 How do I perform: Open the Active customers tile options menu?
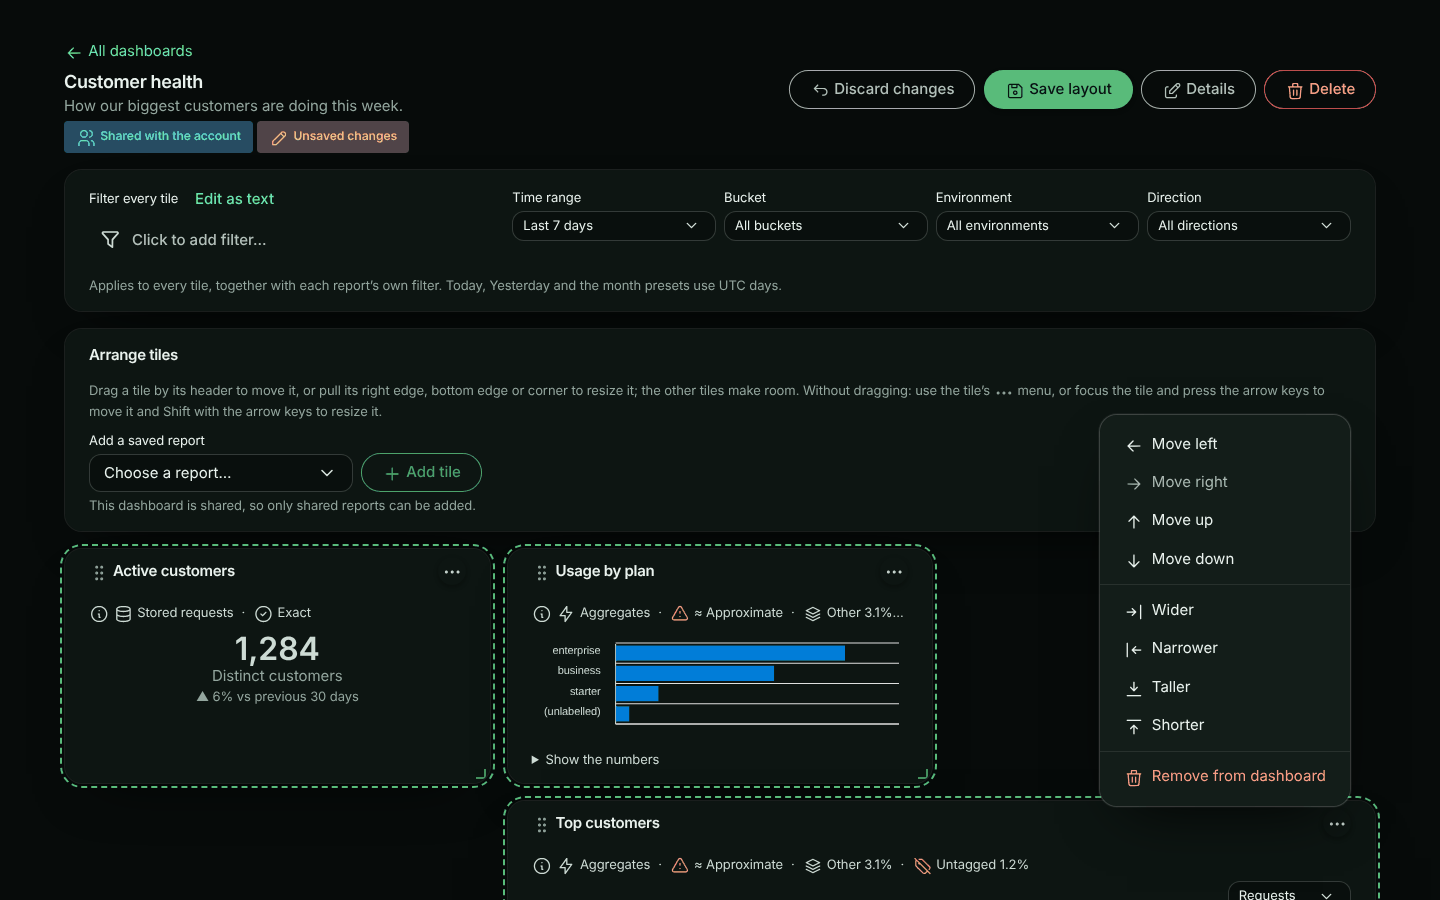(452, 572)
